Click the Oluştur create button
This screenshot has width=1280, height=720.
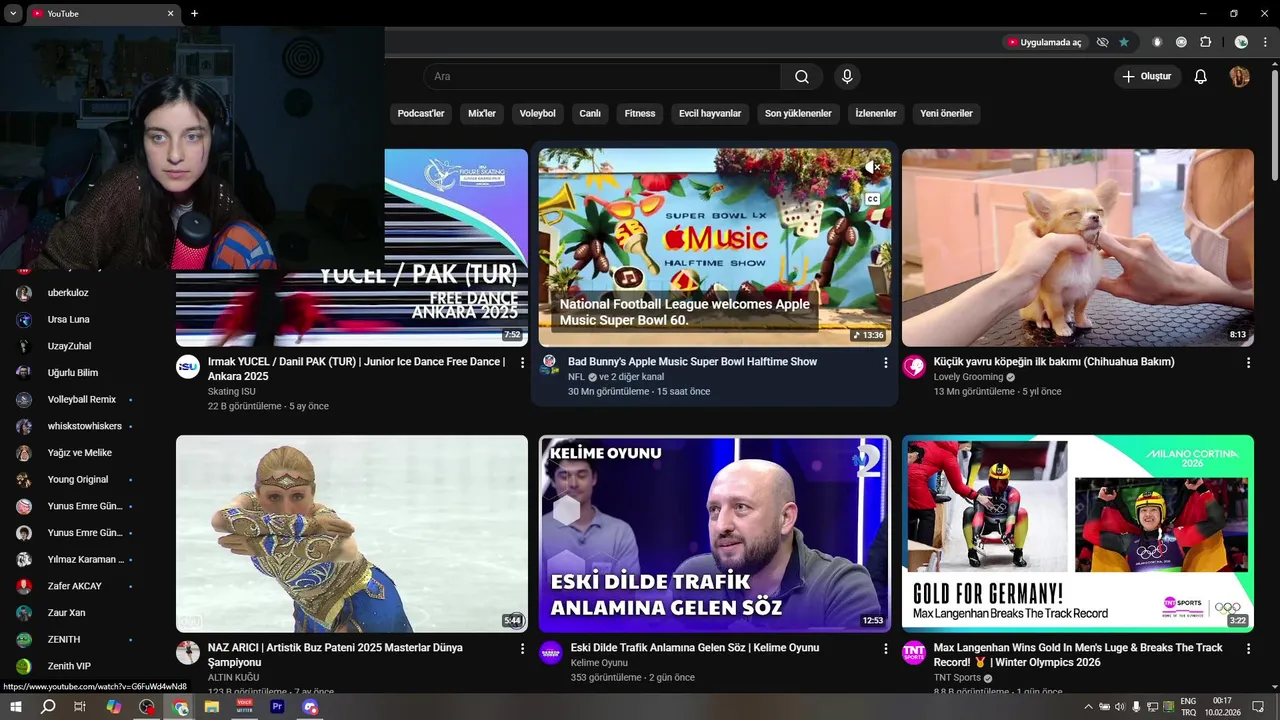(1147, 77)
